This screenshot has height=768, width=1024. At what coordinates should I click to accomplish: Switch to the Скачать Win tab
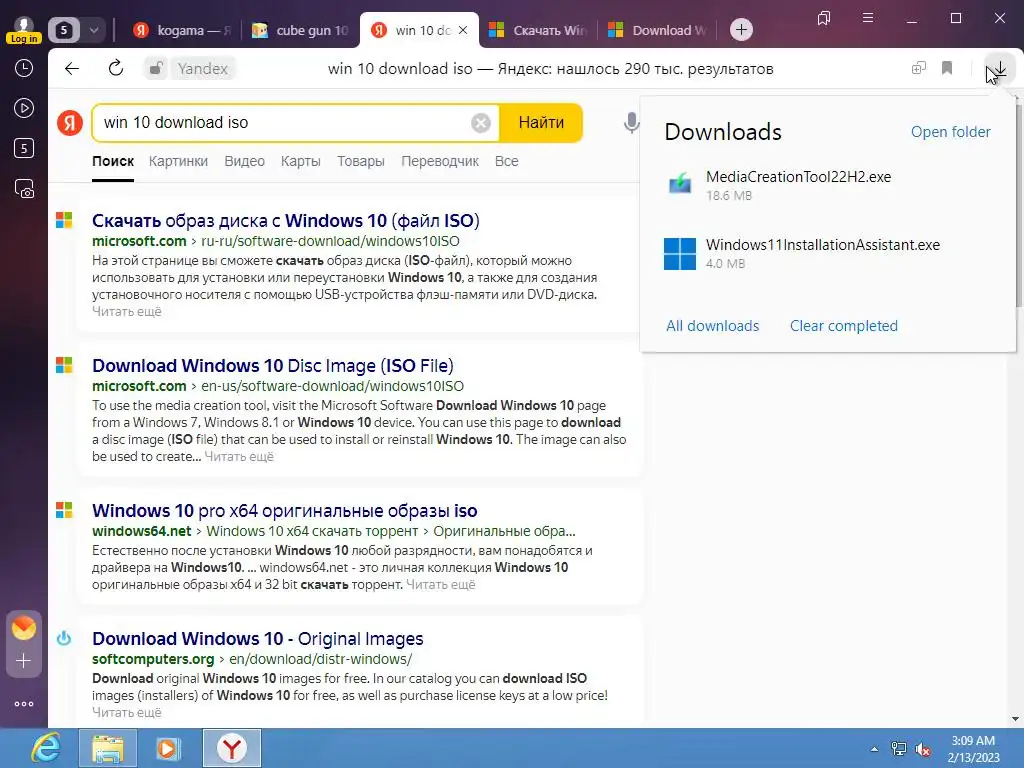point(539,30)
